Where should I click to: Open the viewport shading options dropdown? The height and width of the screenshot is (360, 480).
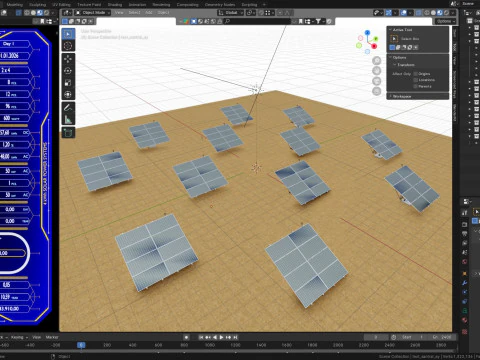tap(453, 13)
